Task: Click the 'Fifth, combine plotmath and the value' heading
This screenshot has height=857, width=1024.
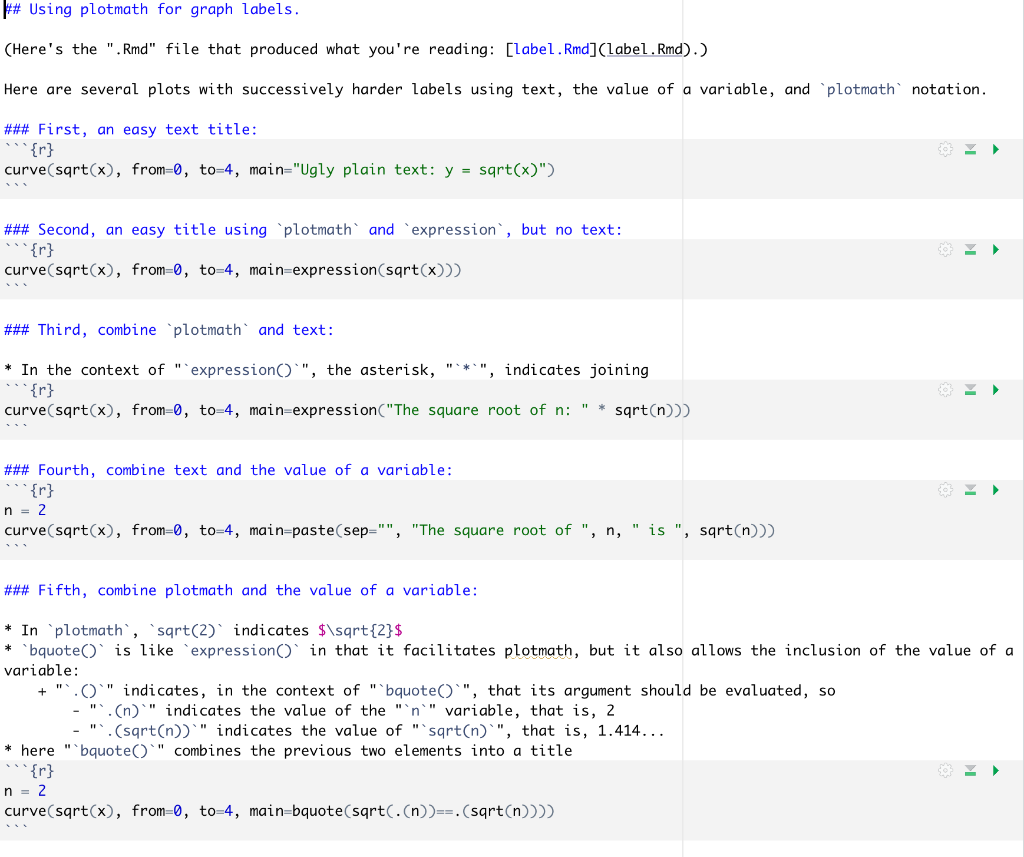Action: [241, 590]
